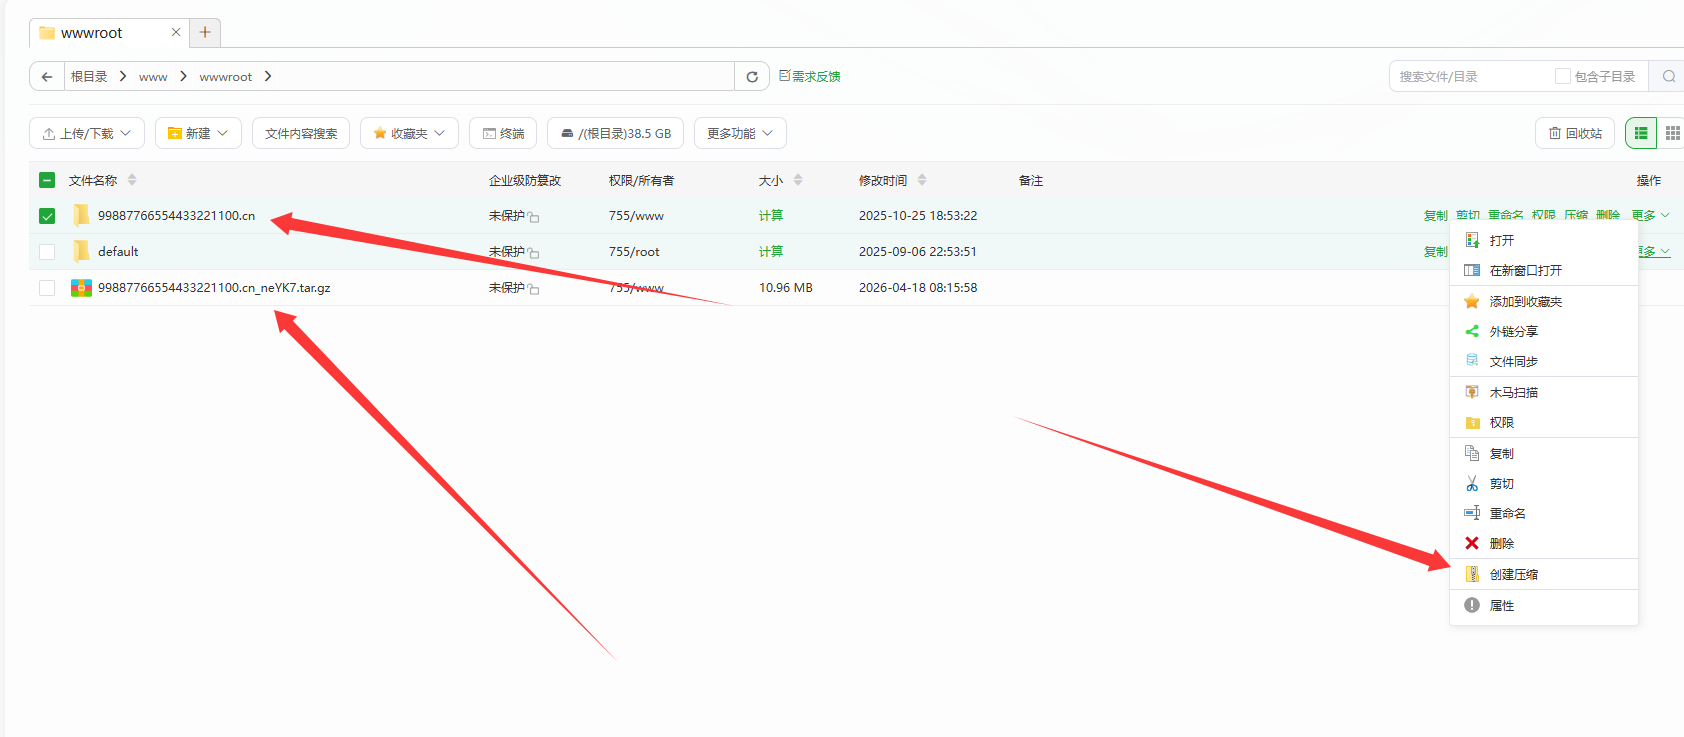Click the back arrow navigation icon
This screenshot has height=737, width=1684.
click(47, 77)
